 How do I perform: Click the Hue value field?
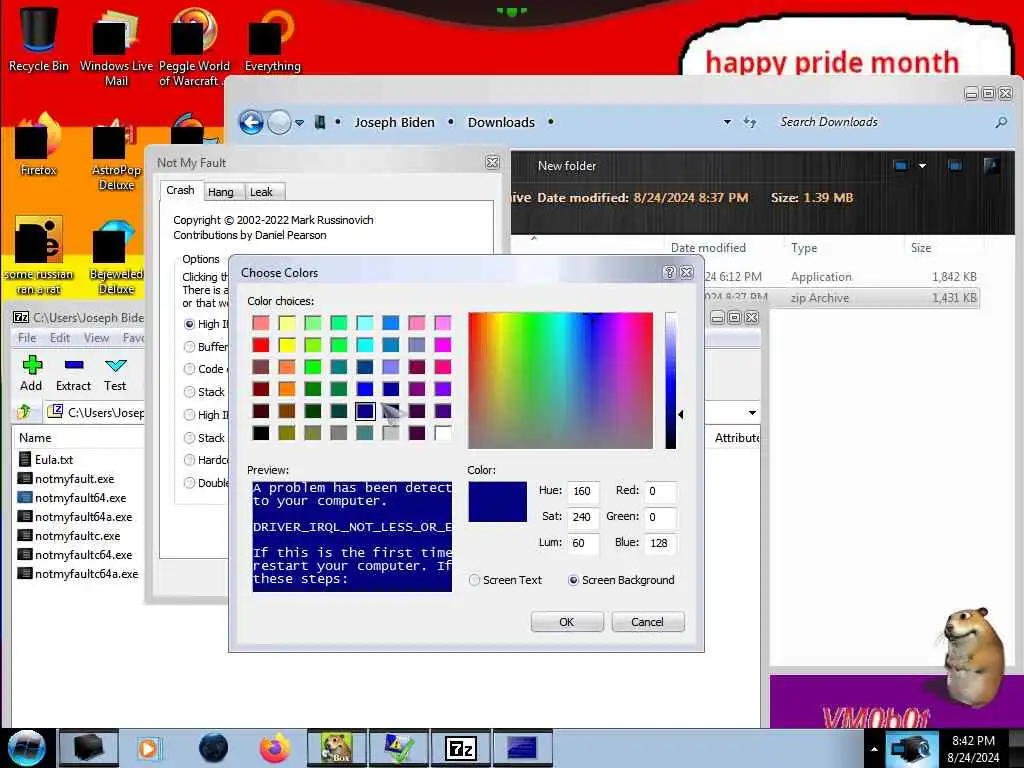point(583,491)
